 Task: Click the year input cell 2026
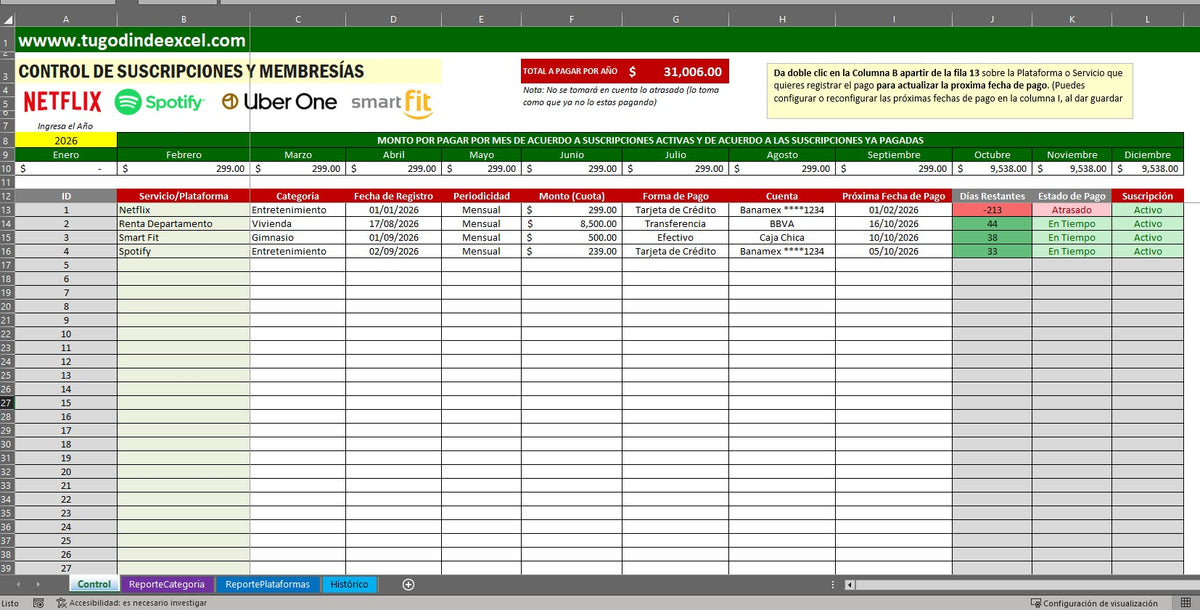[66, 141]
